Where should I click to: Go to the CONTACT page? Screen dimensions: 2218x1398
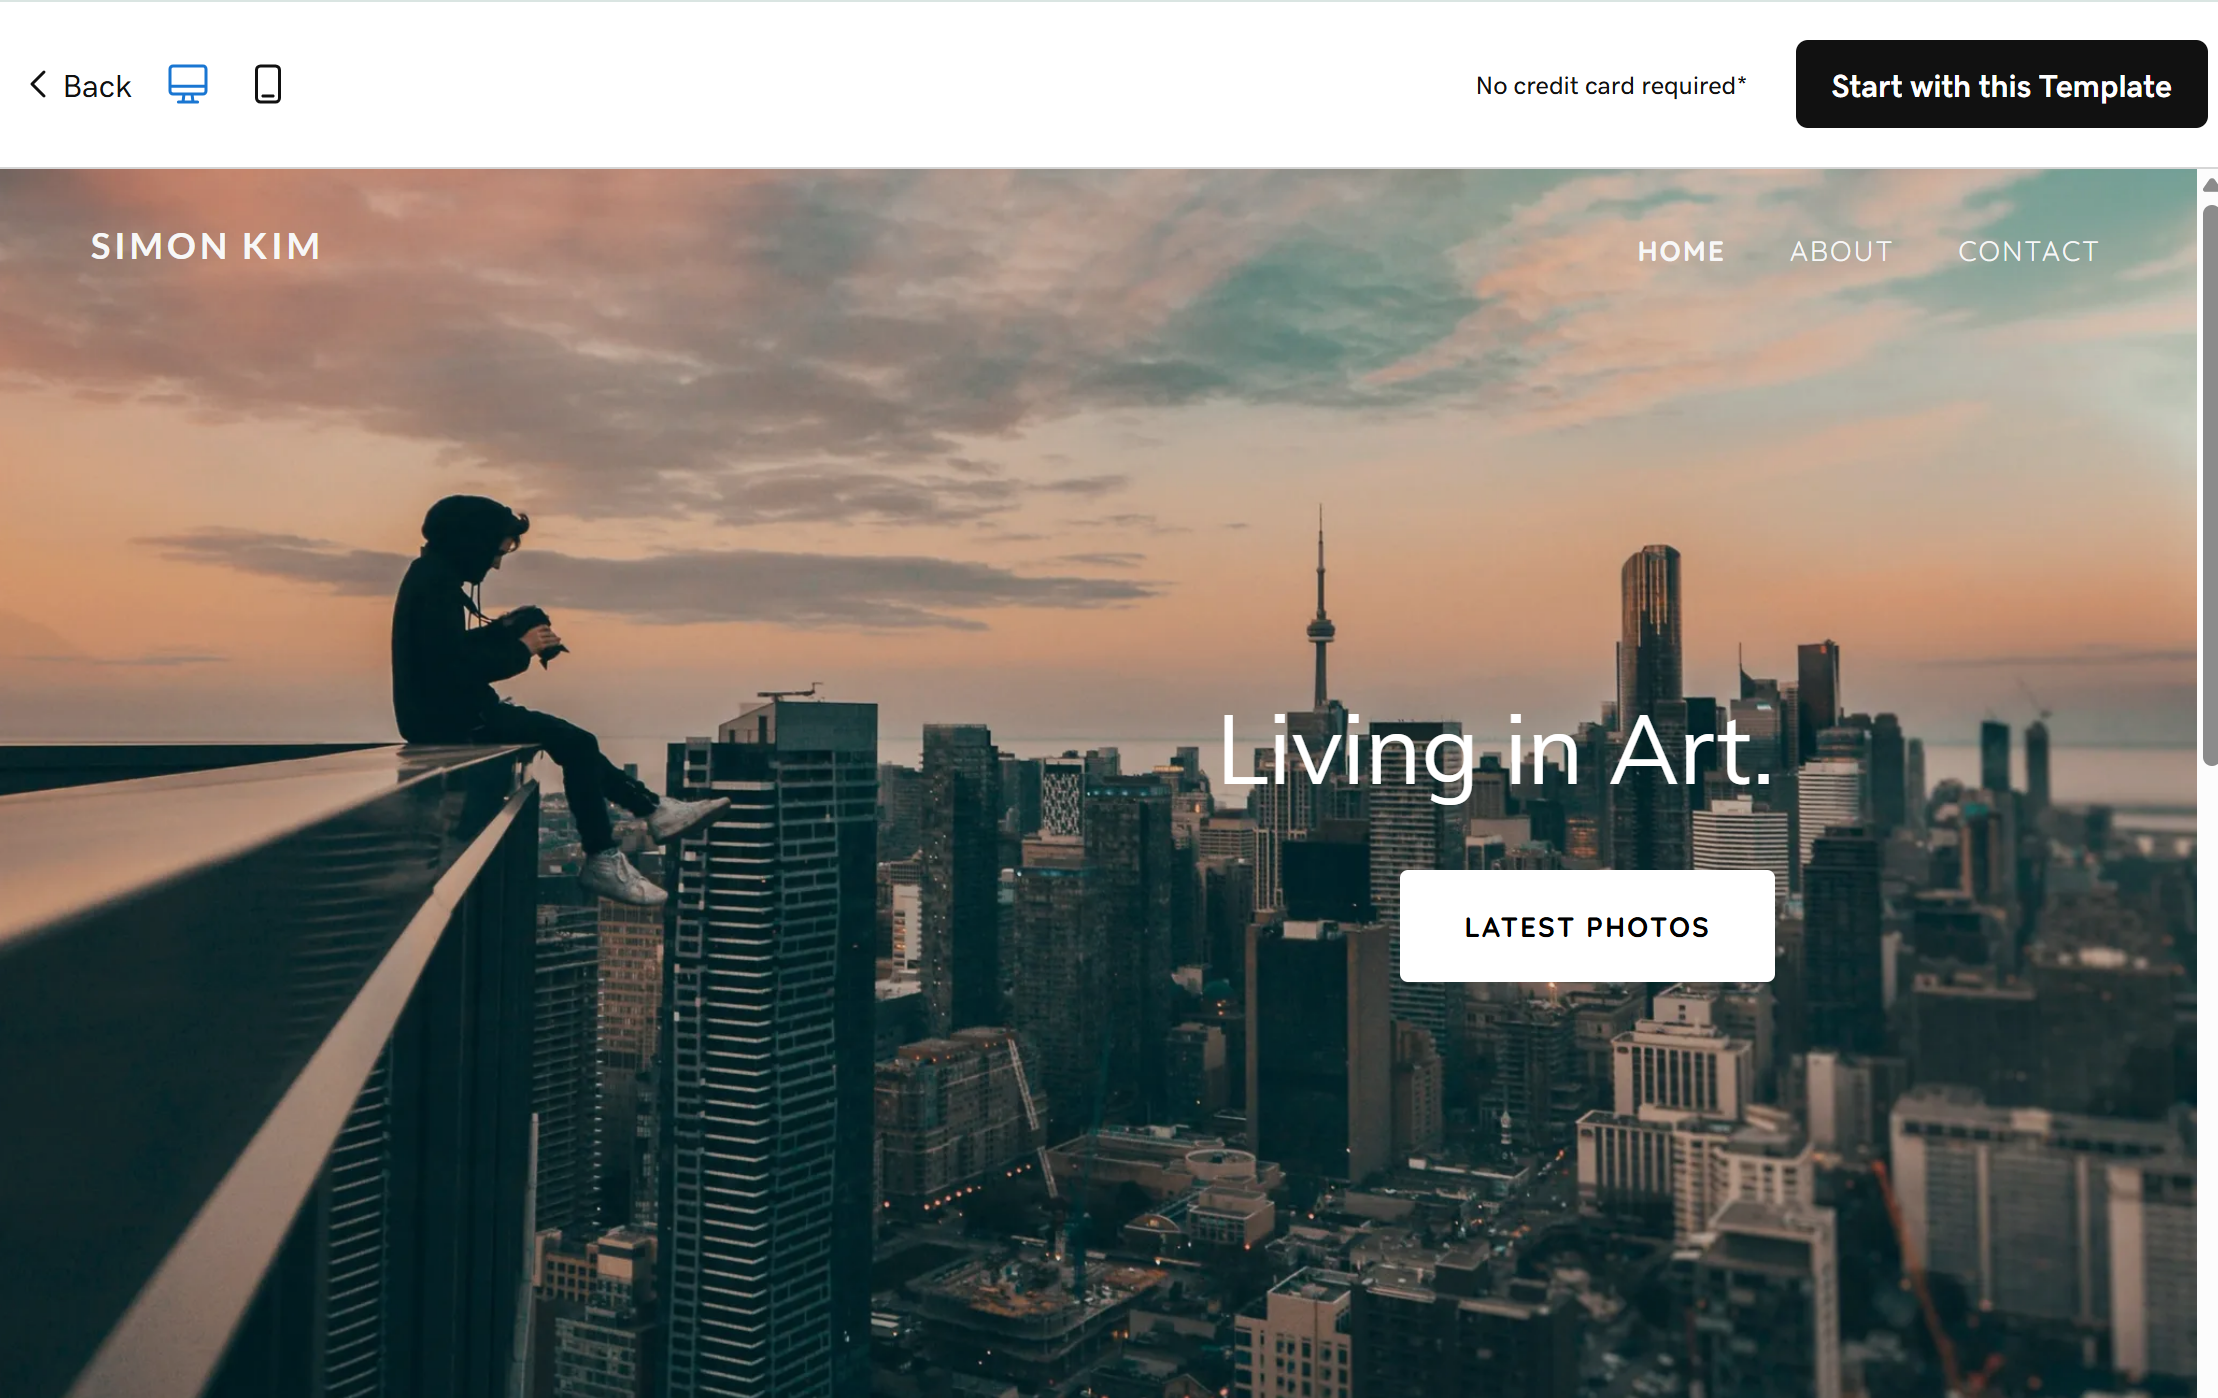[x=2028, y=251]
